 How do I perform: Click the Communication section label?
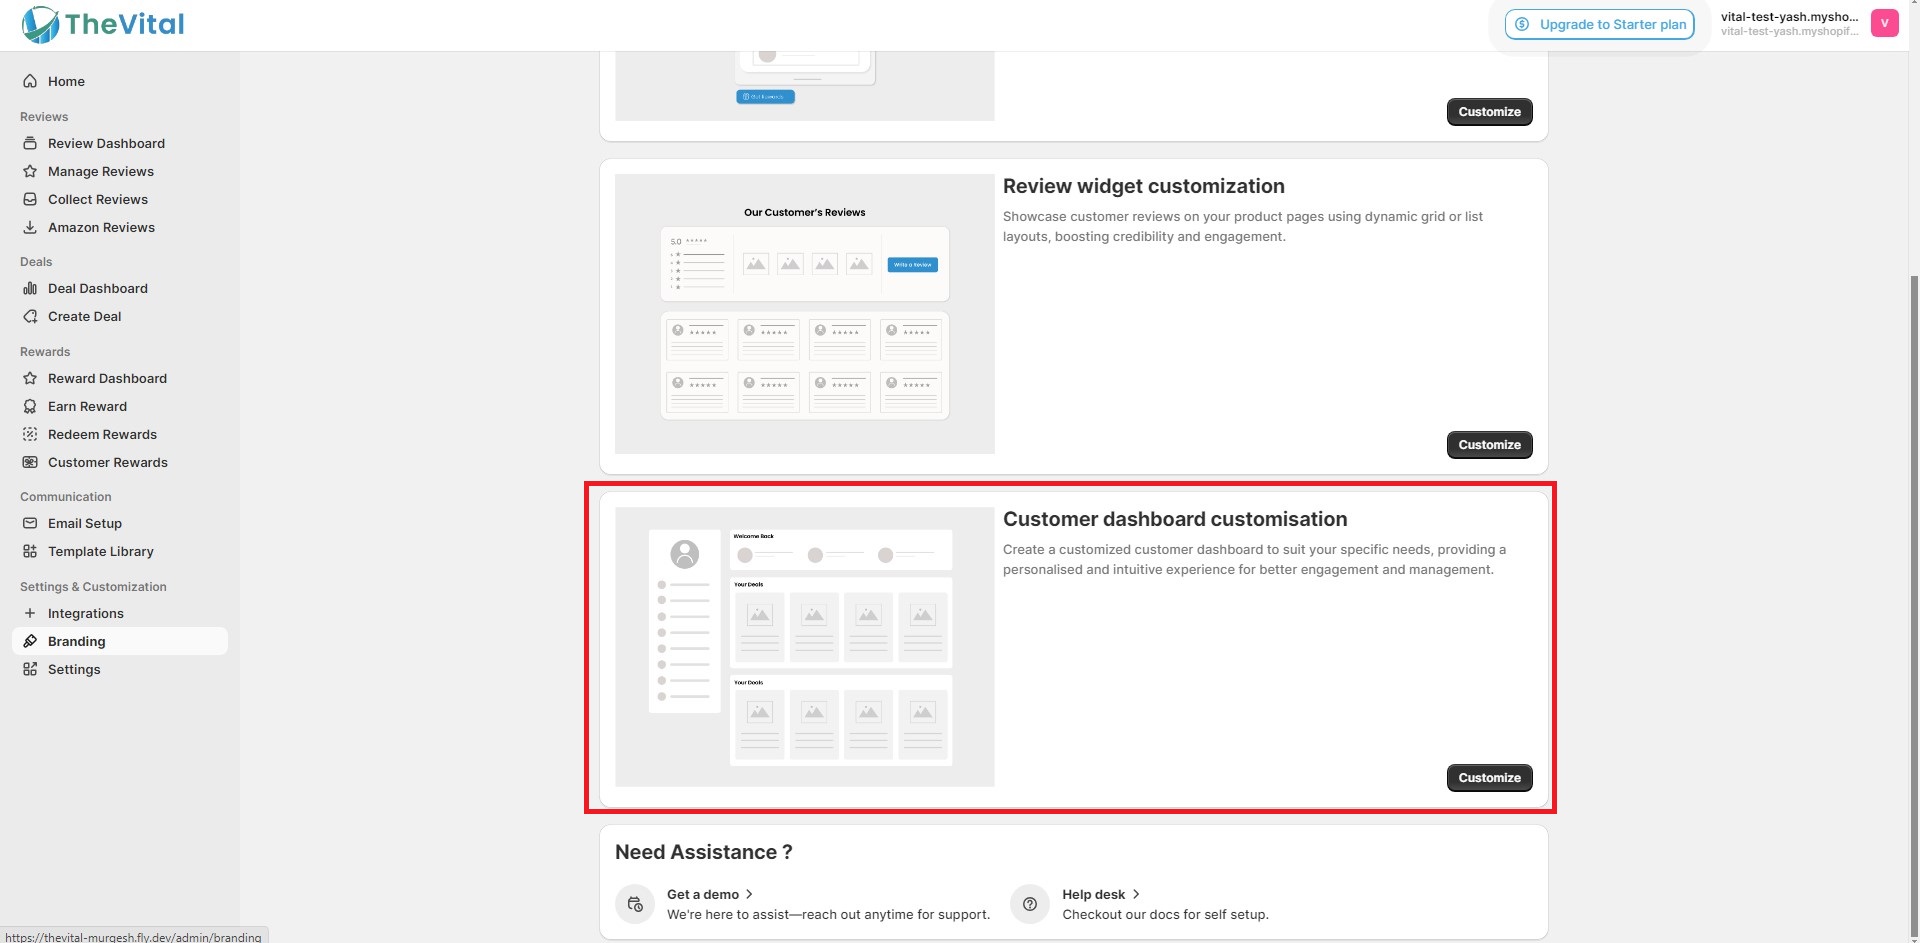(x=66, y=497)
